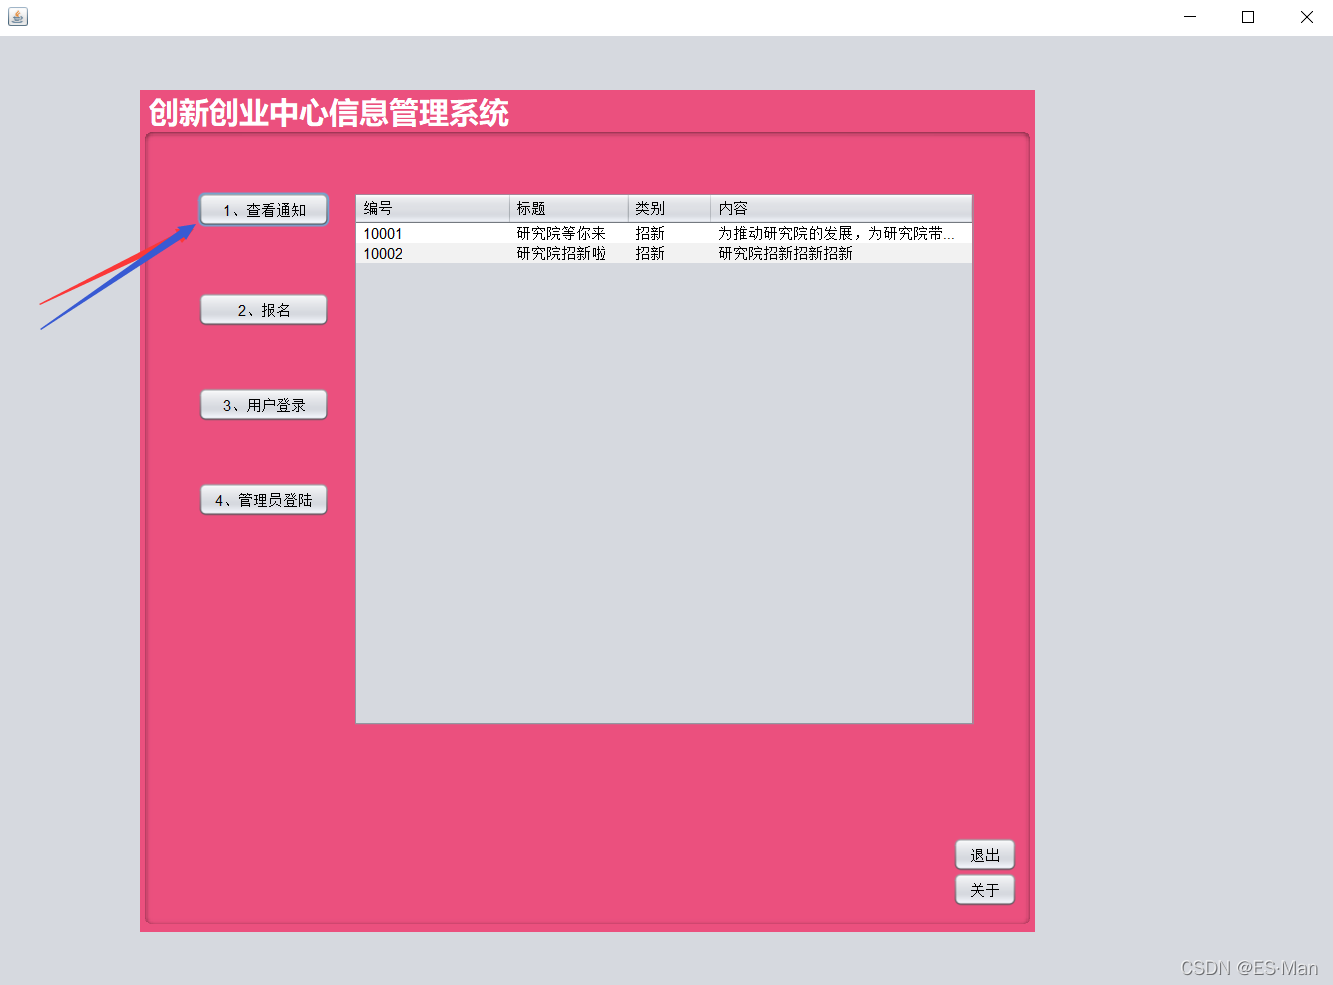Select the cell '10001'
Viewport: 1333px width, 985px height.
pyautogui.click(x=433, y=233)
